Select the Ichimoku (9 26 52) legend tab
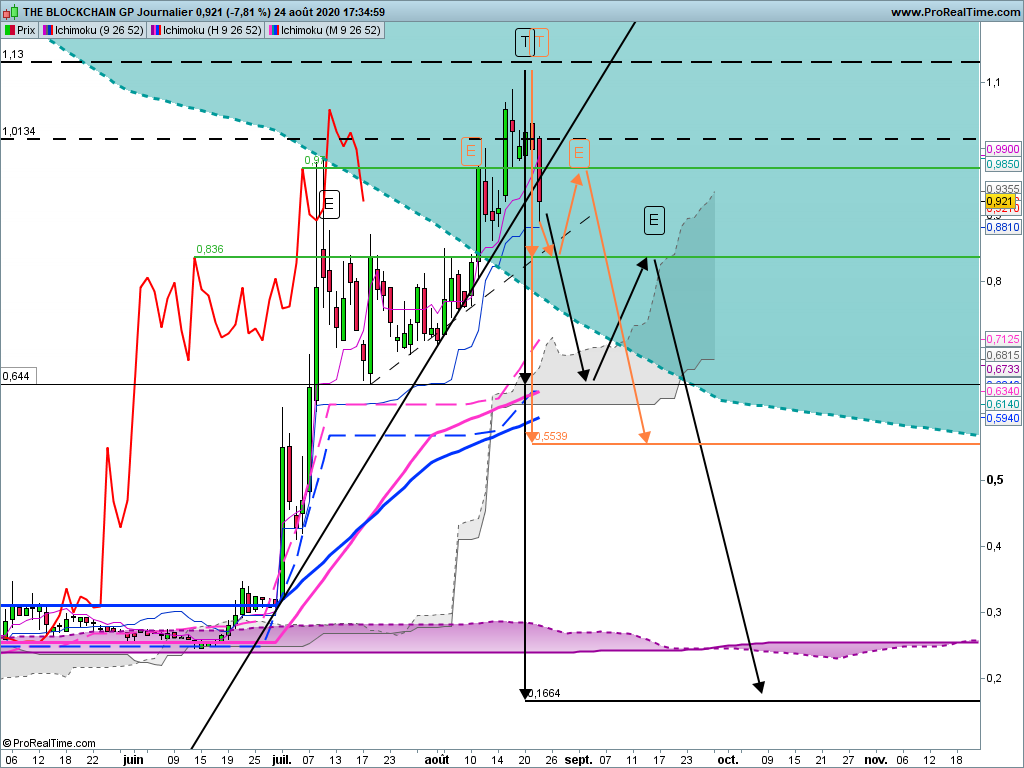The width and height of the screenshot is (1024, 768). tap(93, 30)
